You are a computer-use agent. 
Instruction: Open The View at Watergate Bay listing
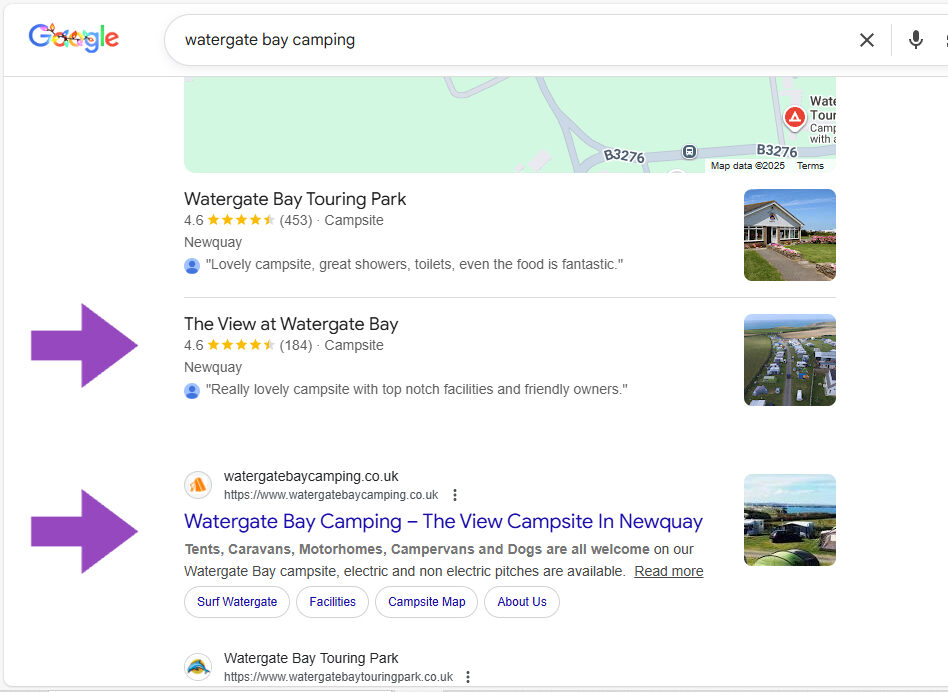click(291, 324)
